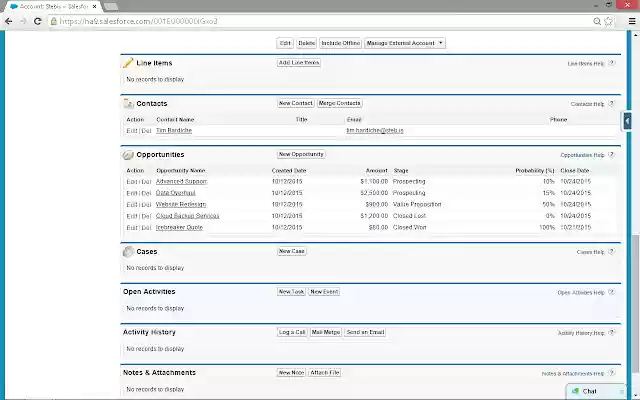Viewport: 640px width, 400px height.
Task: Click the Opportunities Help question icon
Action: coord(611,155)
